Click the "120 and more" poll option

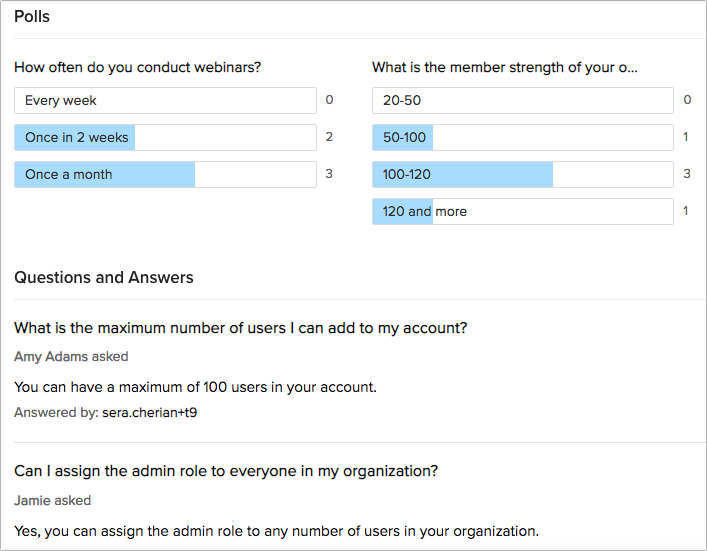click(x=522, y=211)
